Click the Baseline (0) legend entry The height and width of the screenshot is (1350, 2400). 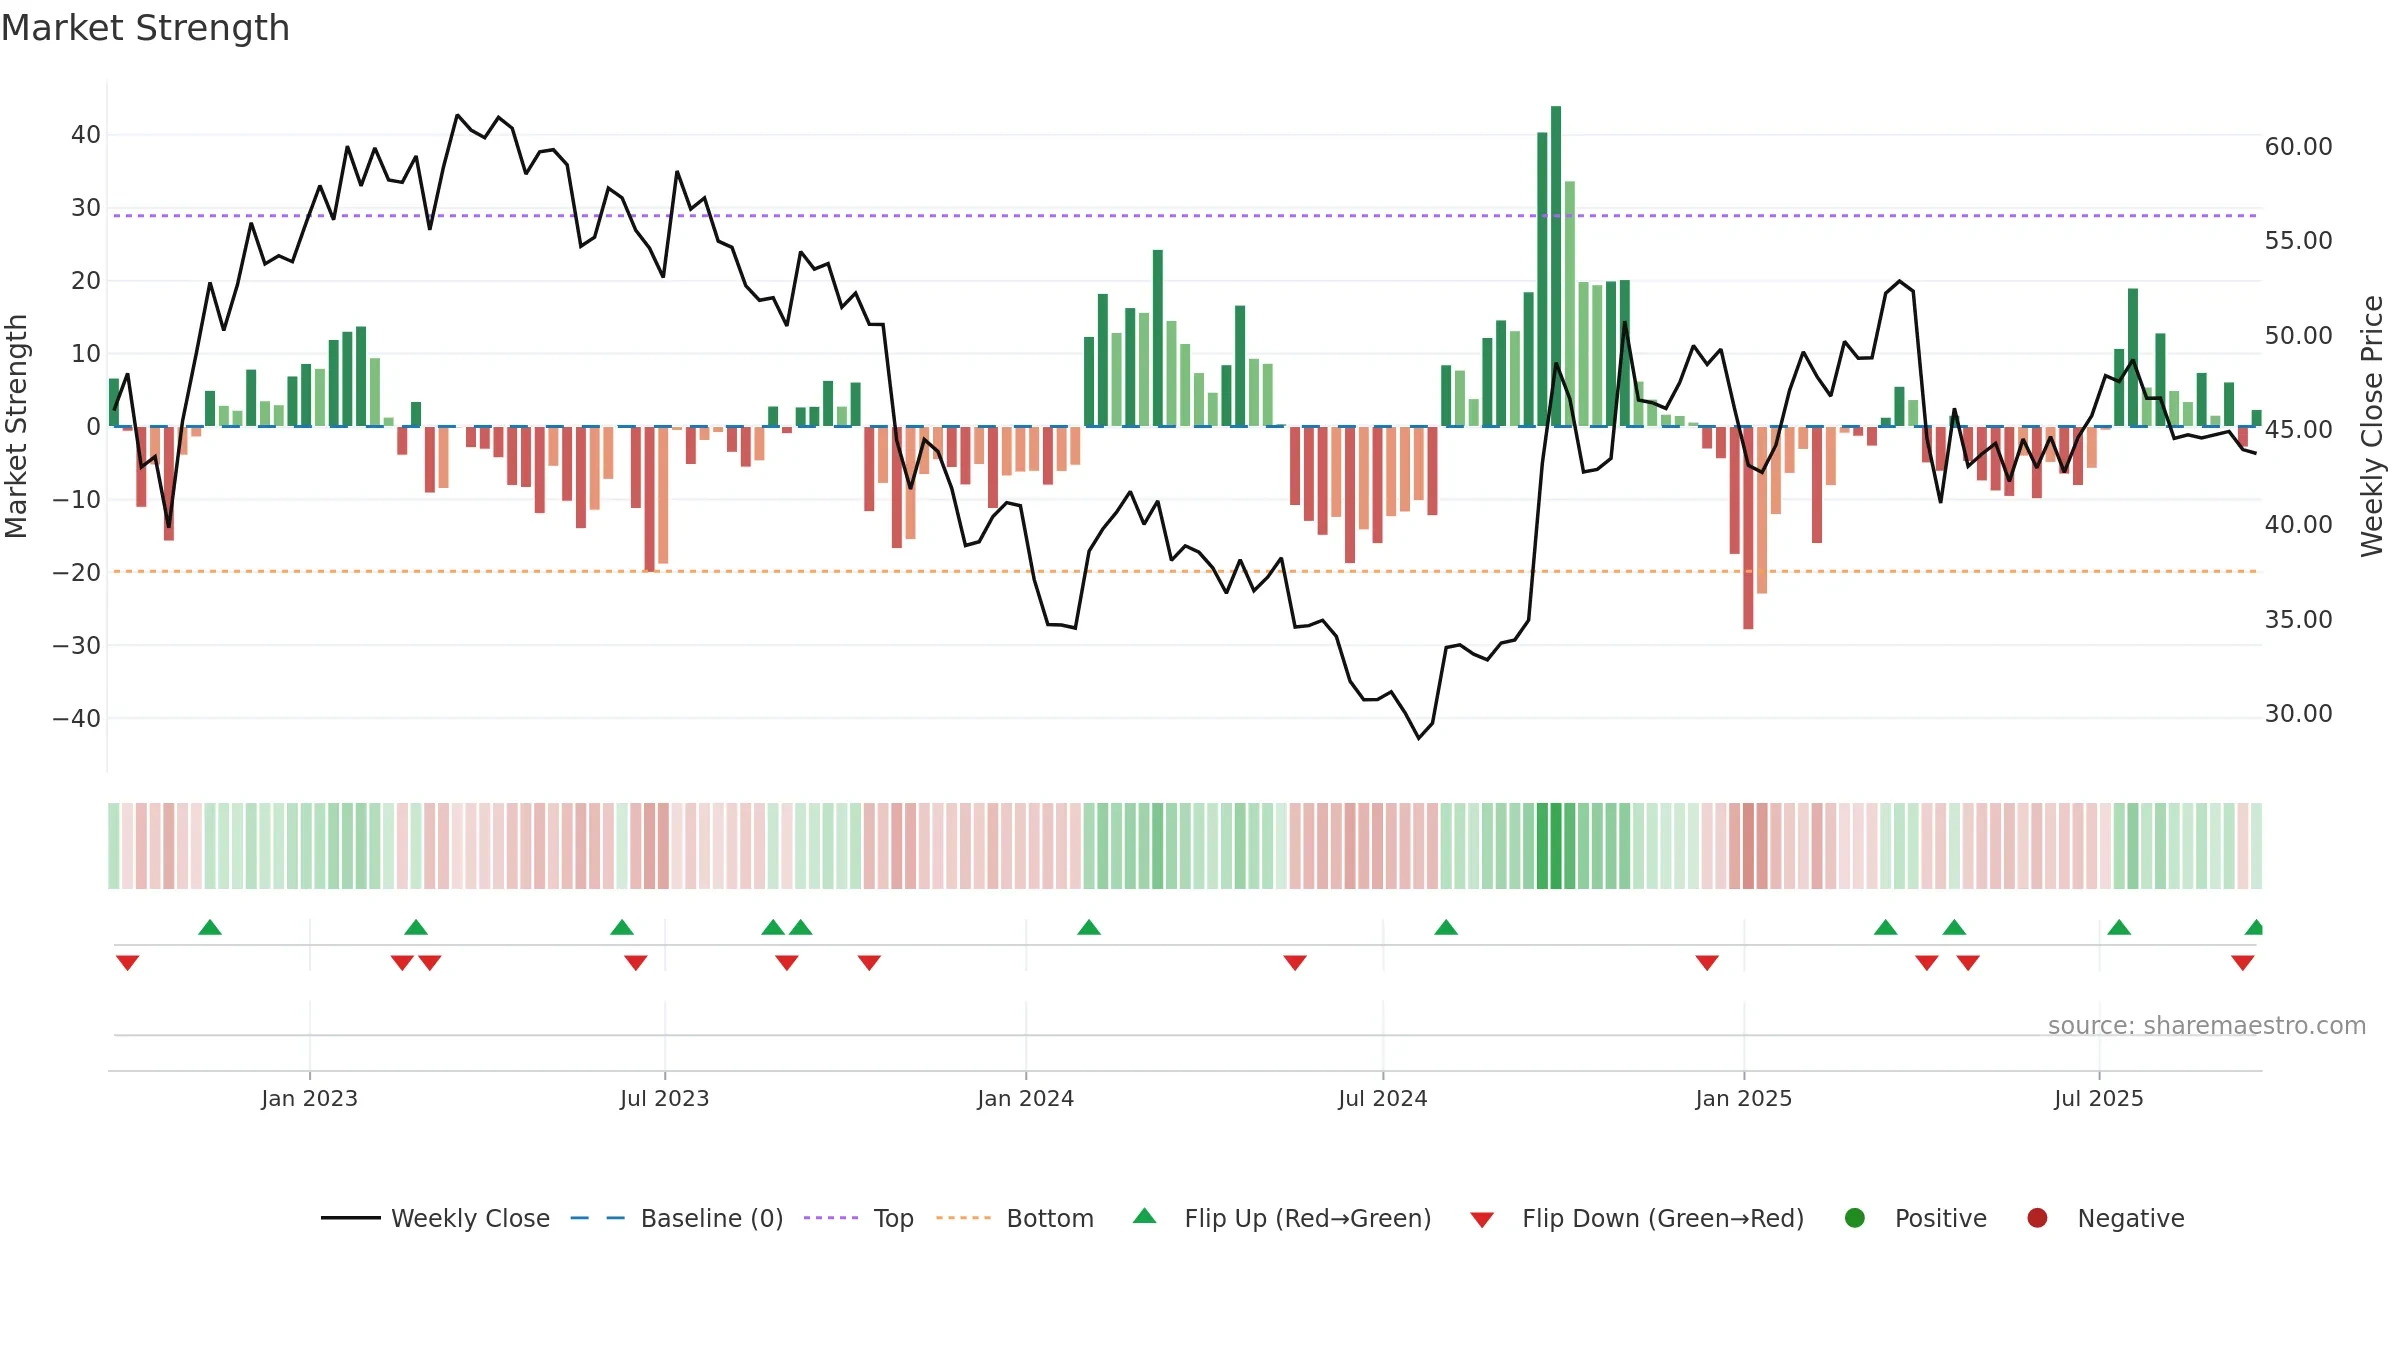pyautogui.click(x=677, y=1218)
